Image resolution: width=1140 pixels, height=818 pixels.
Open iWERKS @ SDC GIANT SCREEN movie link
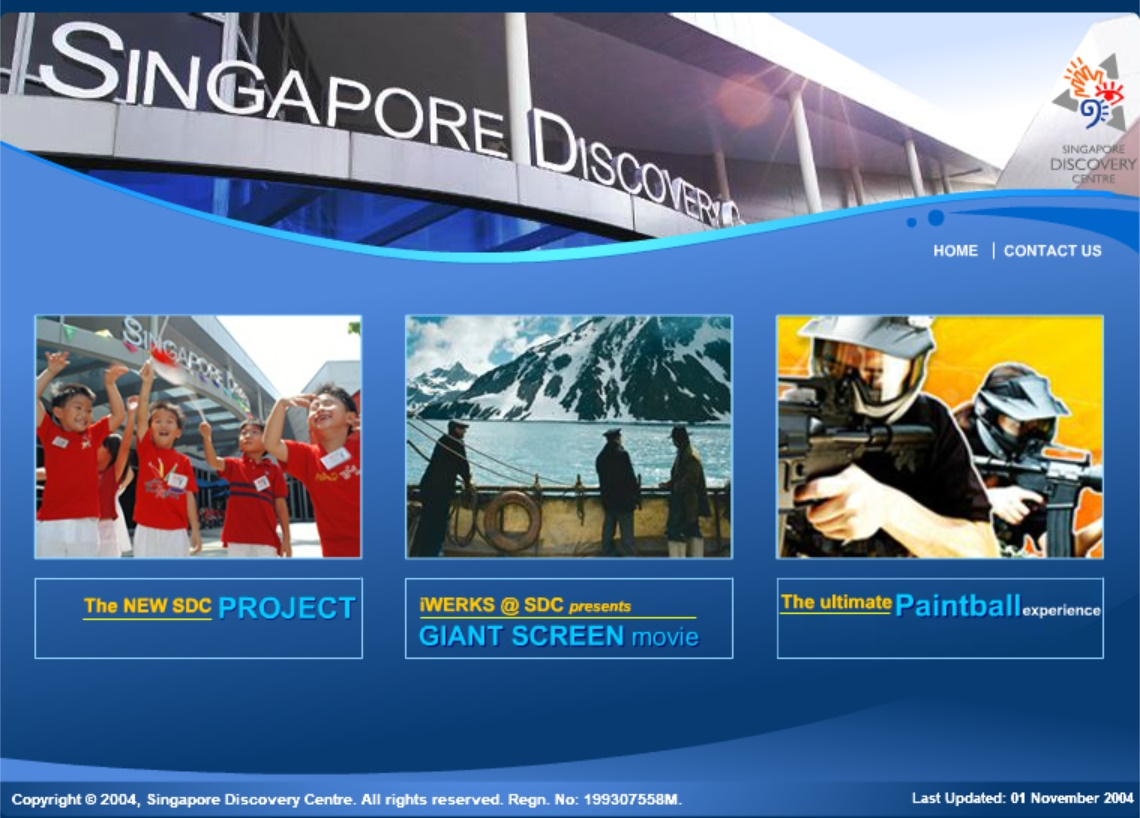tap(569, 618)
